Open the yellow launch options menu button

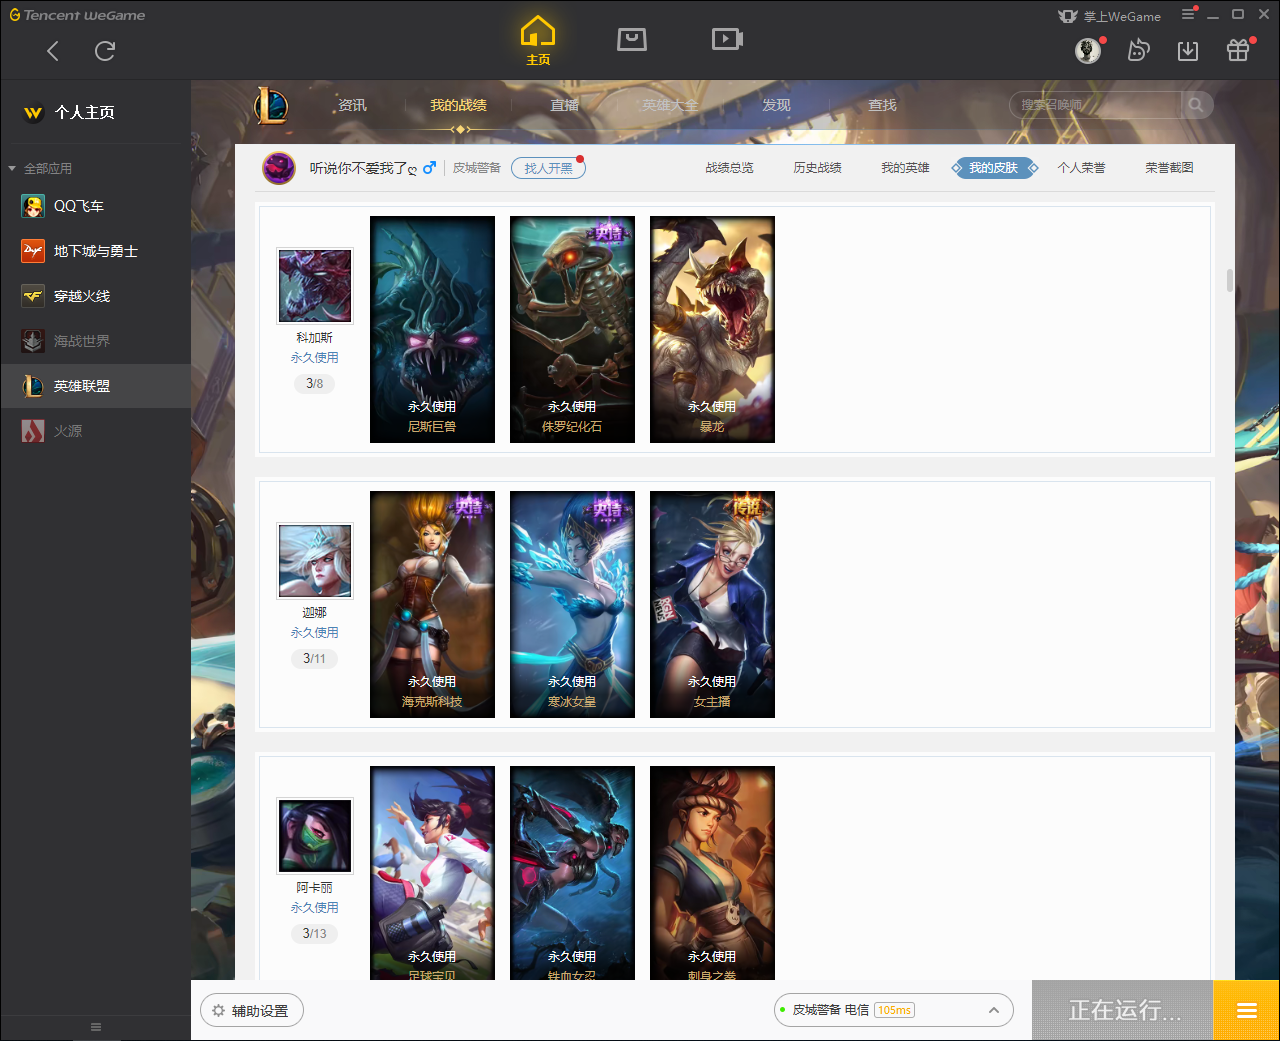(x=1246, y=1010)
